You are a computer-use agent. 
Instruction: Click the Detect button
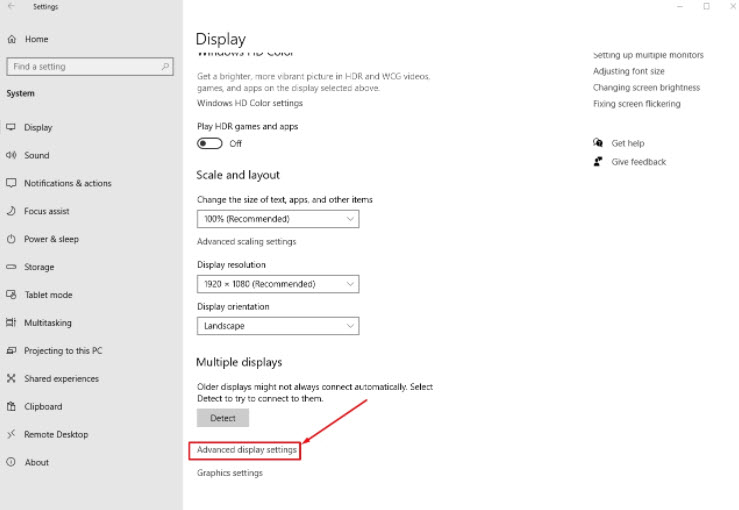[223, 418]
